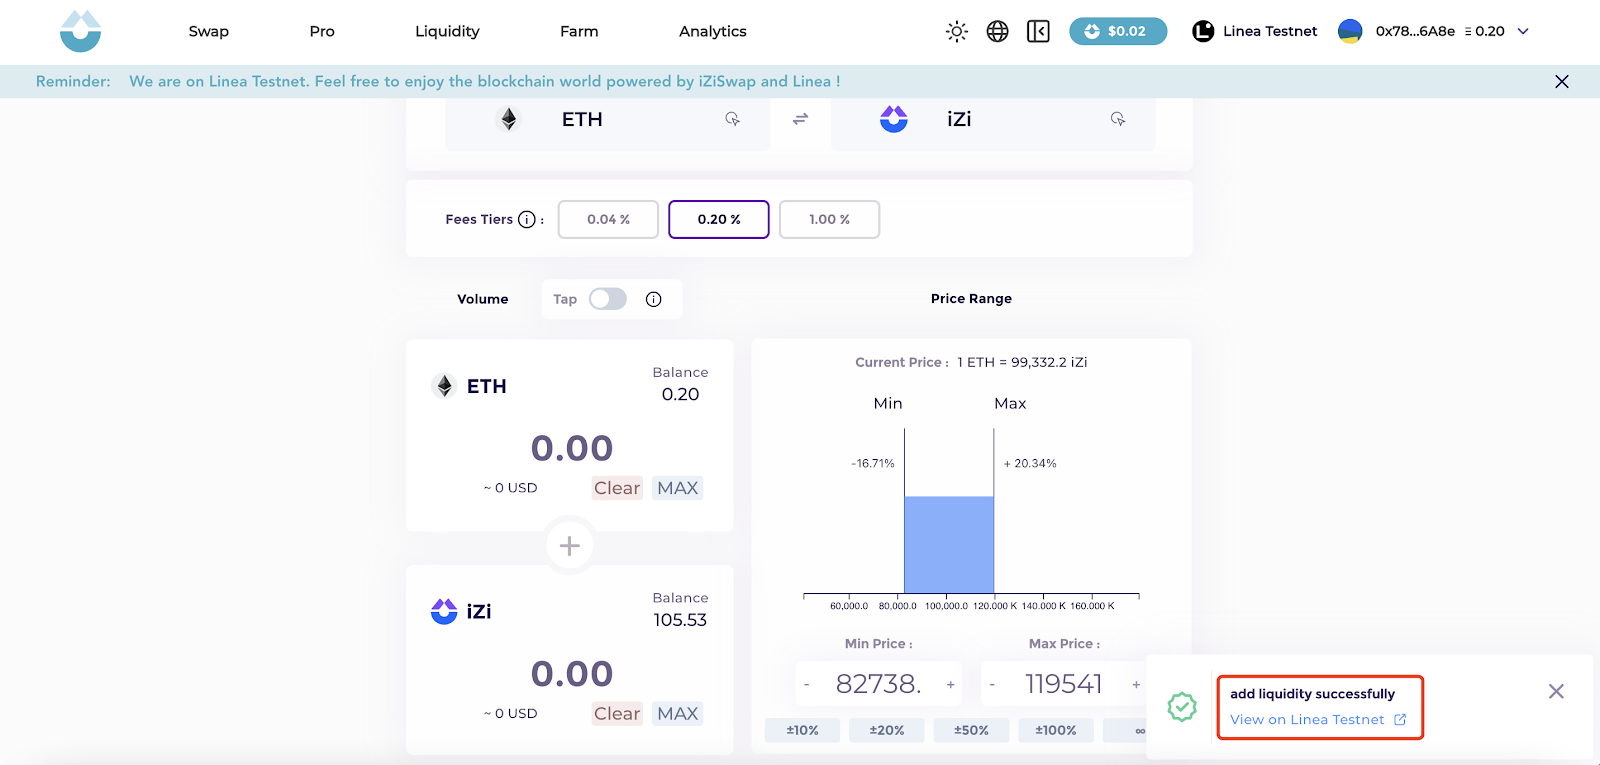The height and width of the screenshot is (765, 1600).
Task: Select the 0.20 % fee tier
Action: [x=719, y=219]
